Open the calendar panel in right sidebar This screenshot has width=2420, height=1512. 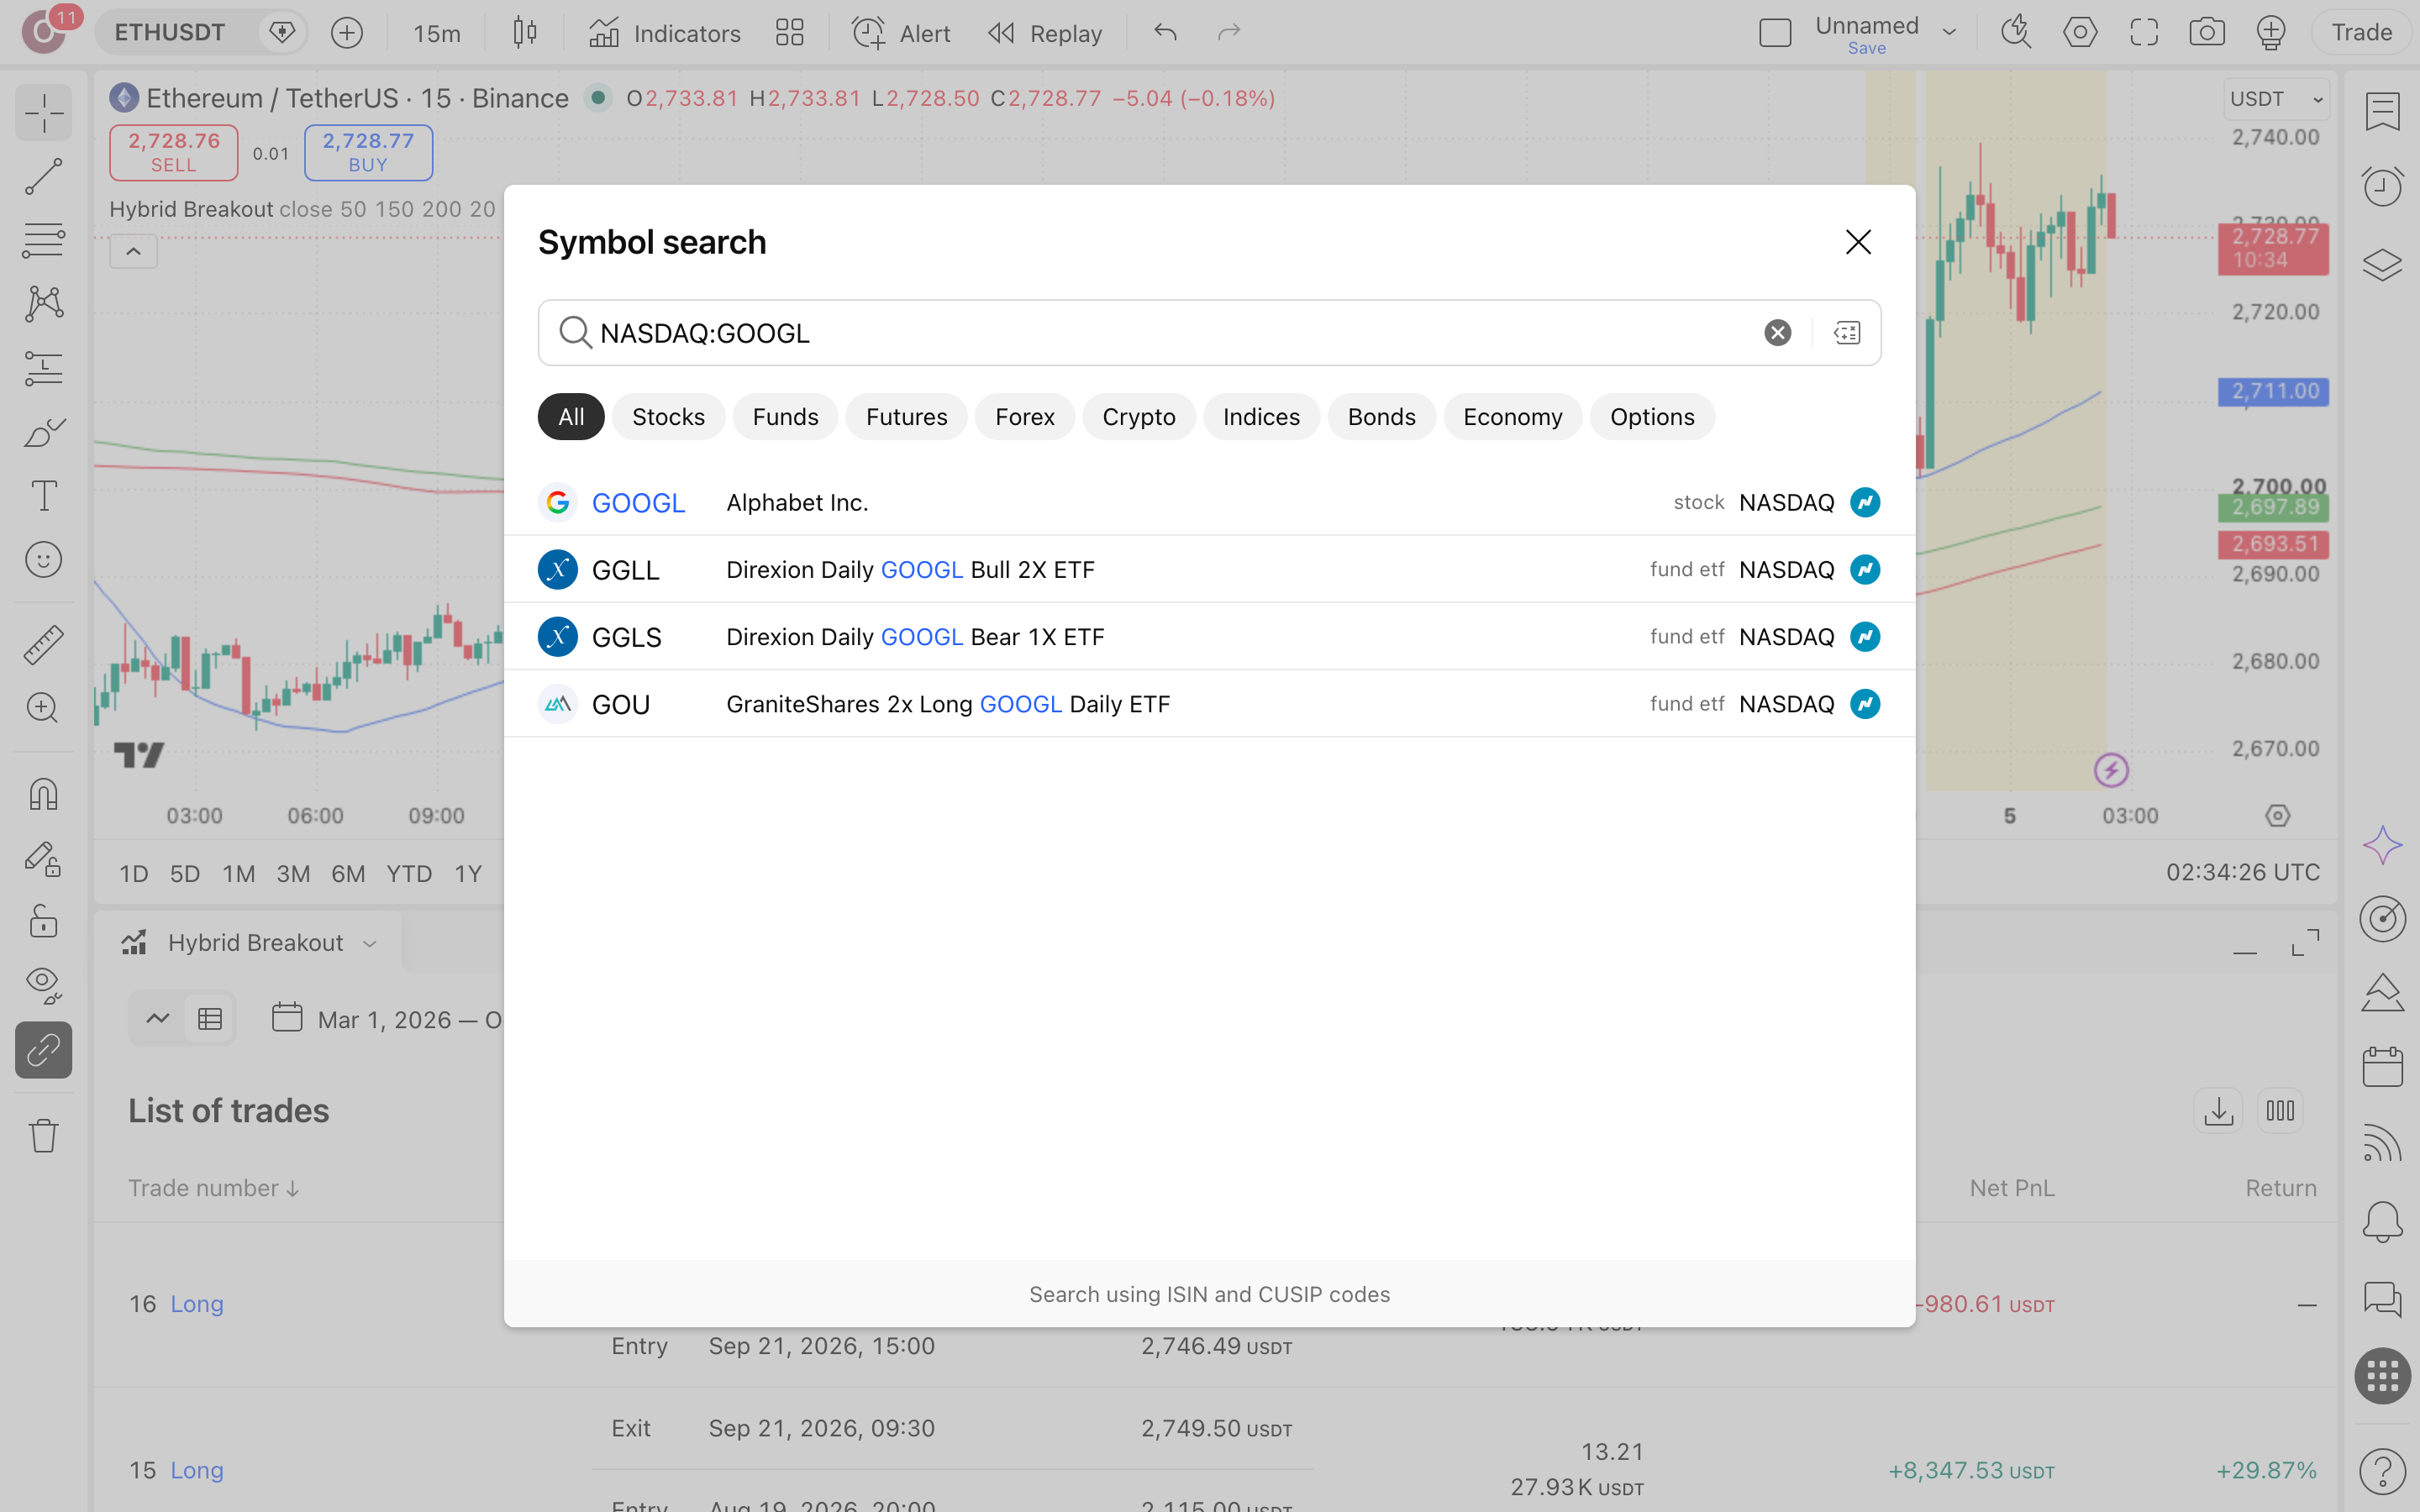pos(2382,1067)
